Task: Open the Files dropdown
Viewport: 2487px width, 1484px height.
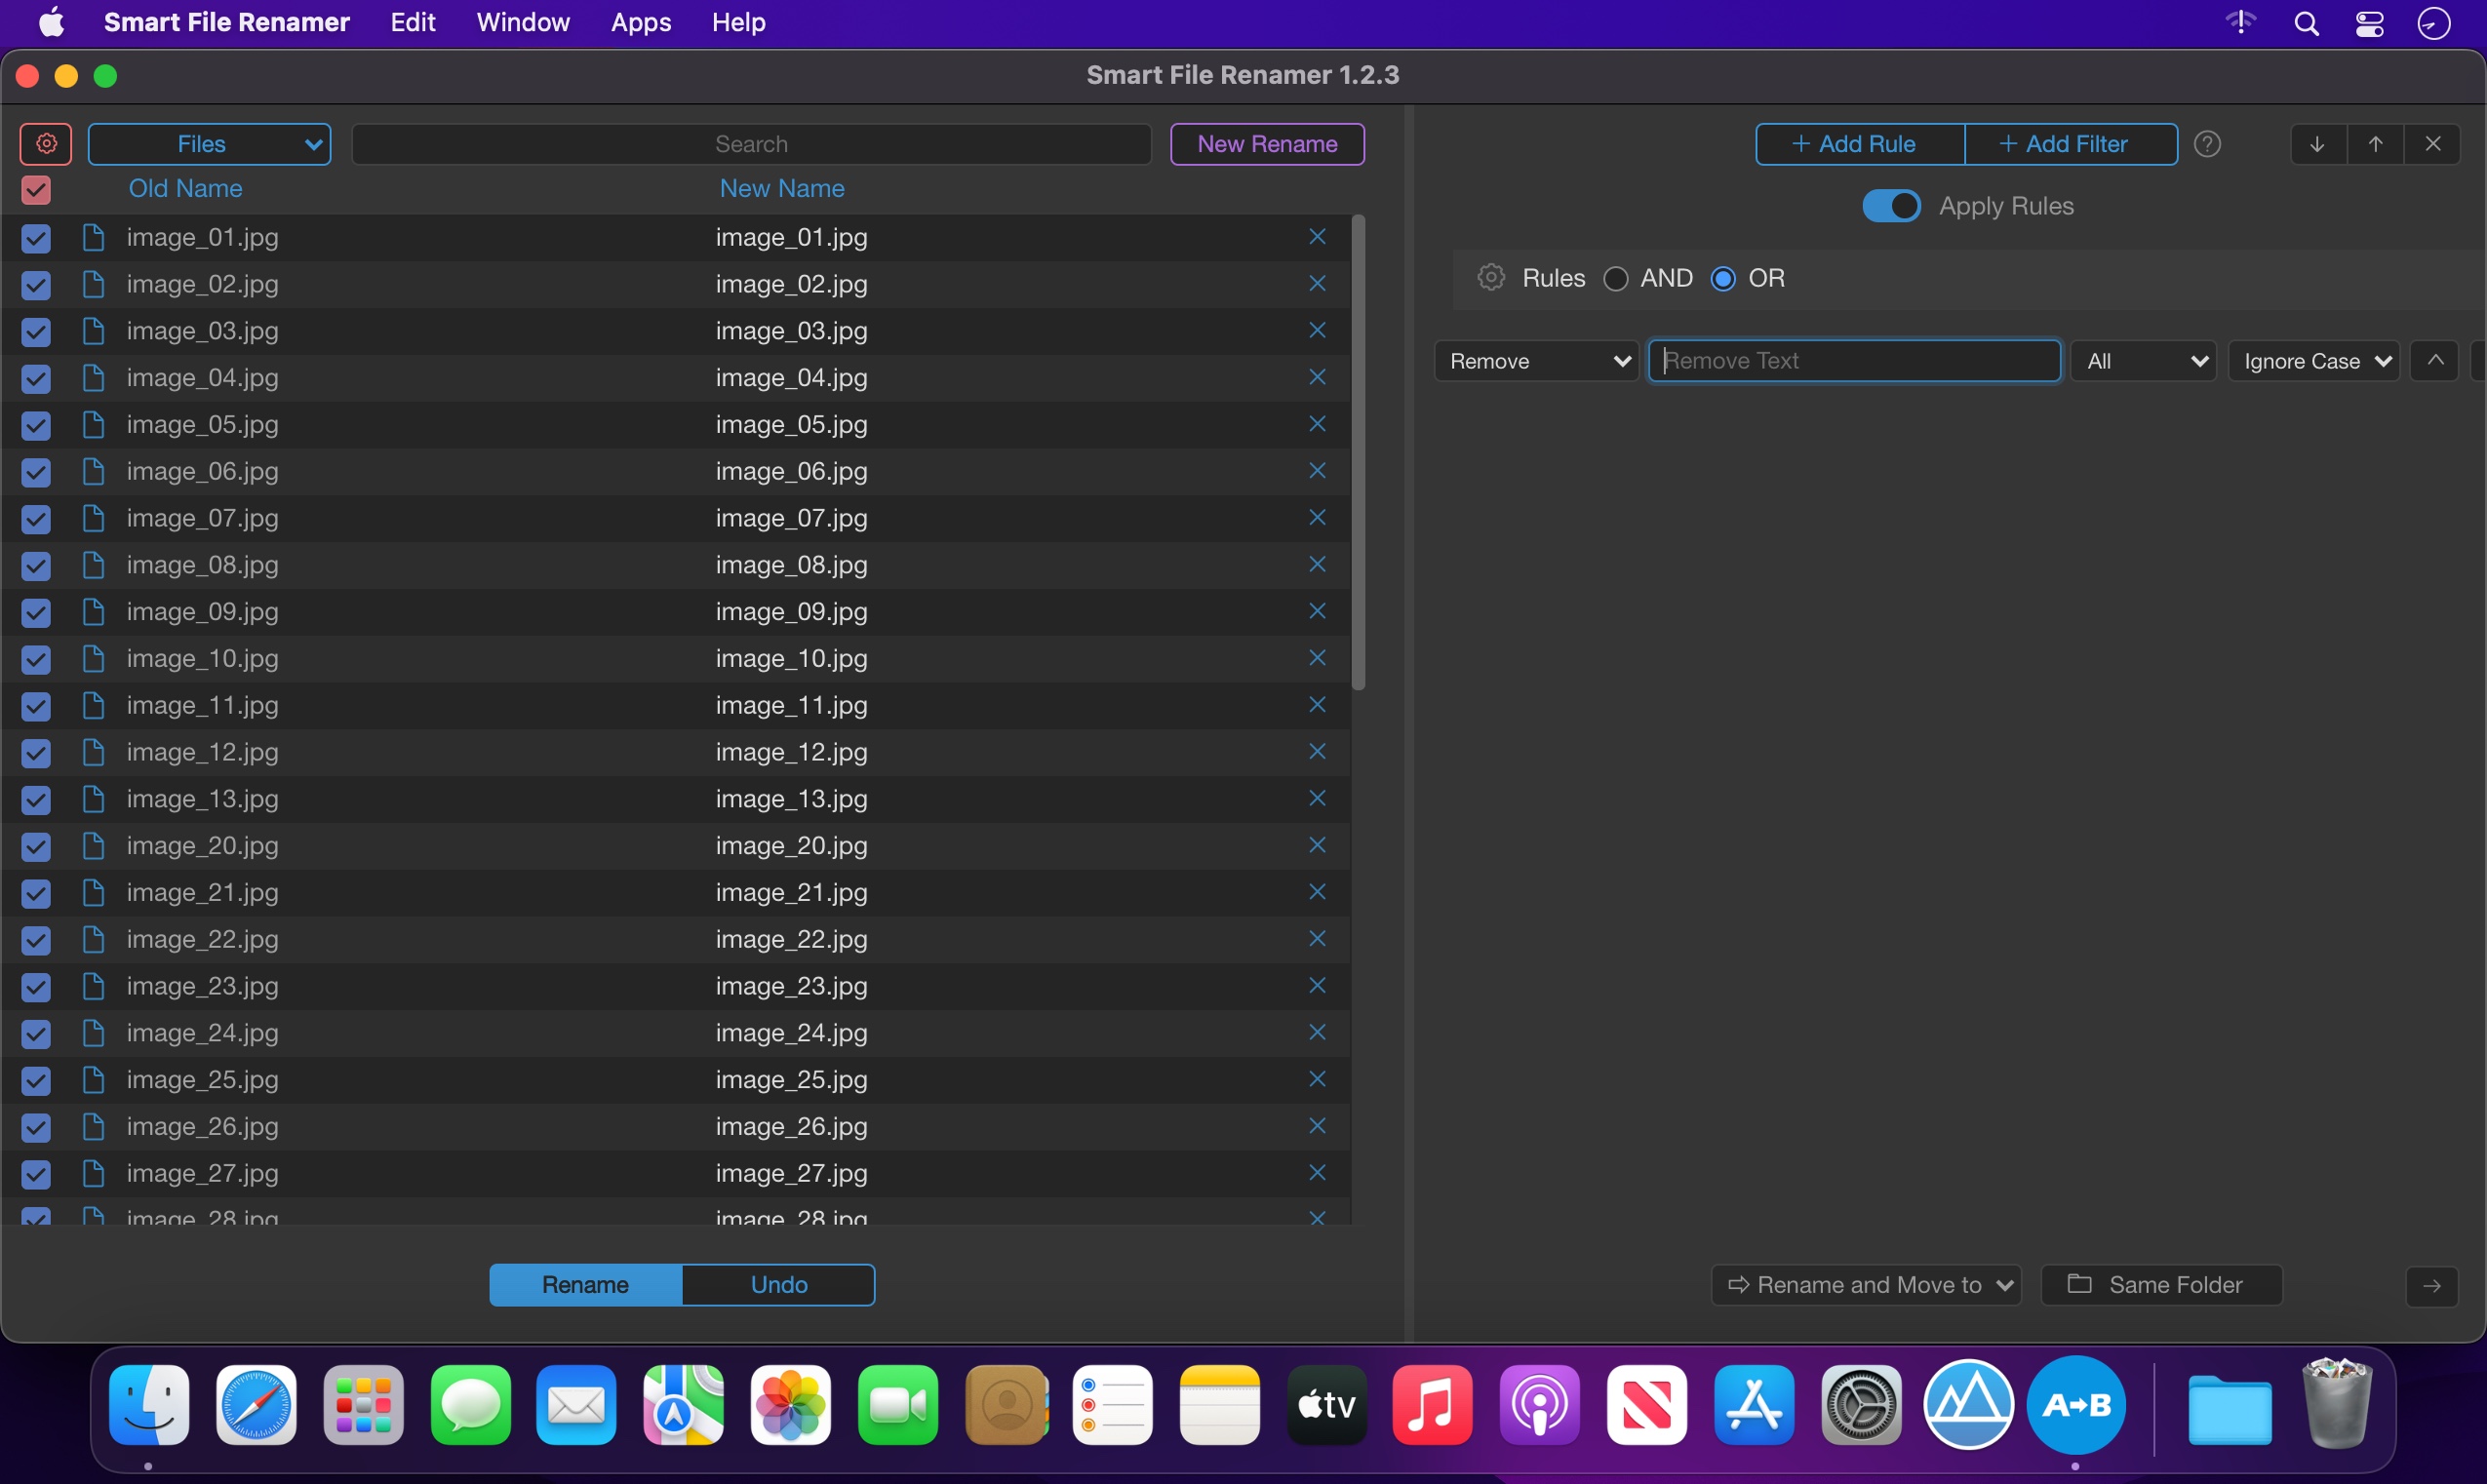Action: [x=210, y=144]
